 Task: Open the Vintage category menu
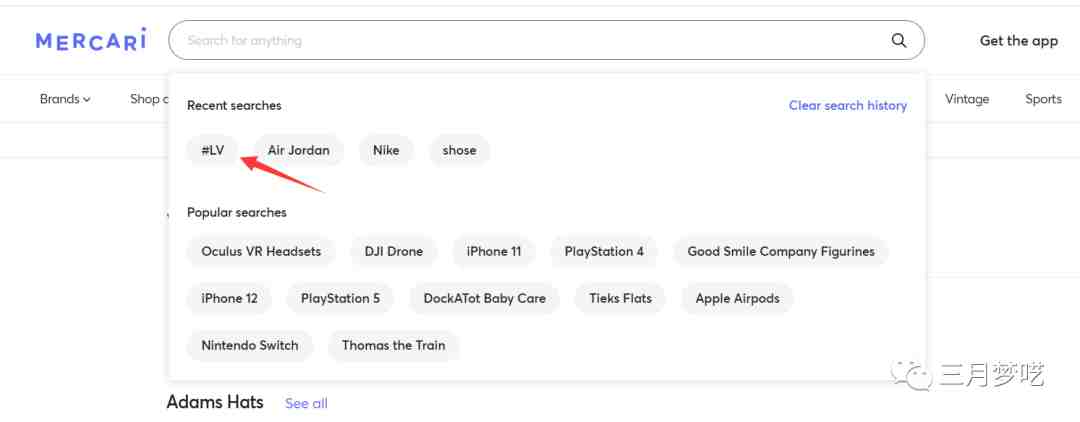pos(967,99)
